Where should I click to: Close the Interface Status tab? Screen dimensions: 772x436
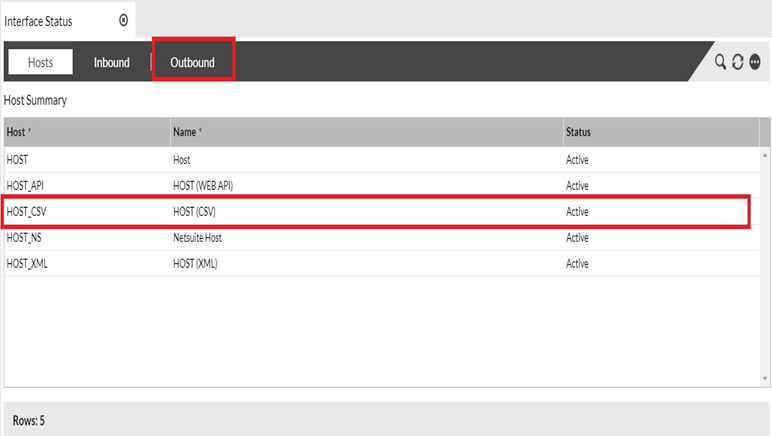[x=123, y=20]
